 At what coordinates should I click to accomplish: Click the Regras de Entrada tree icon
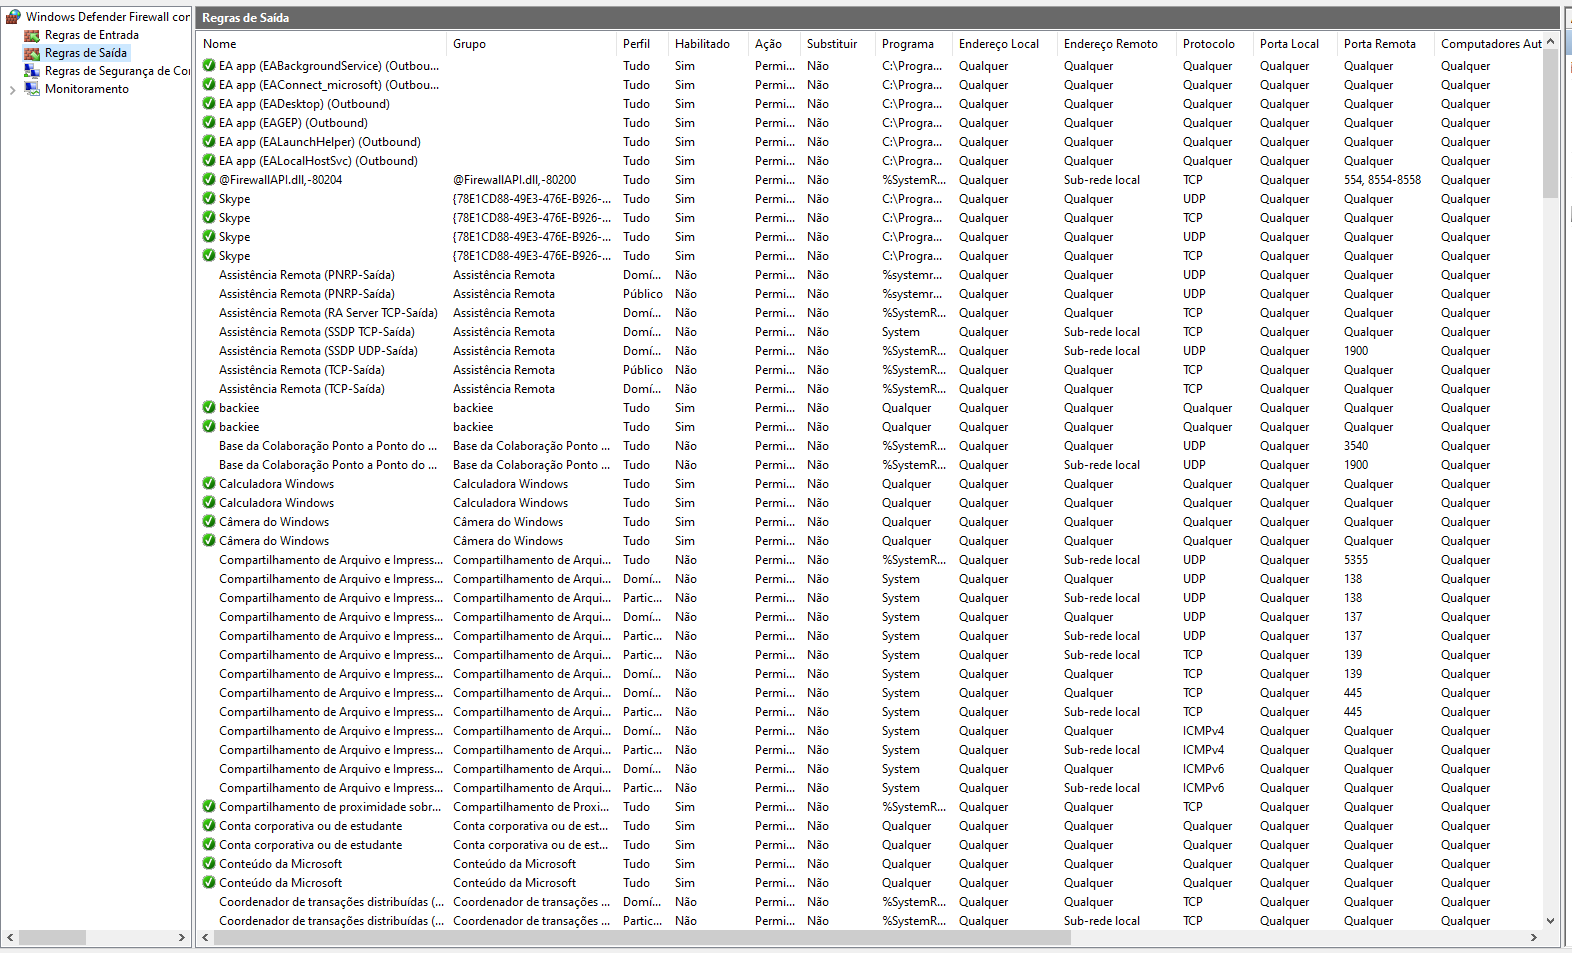pyautogui.click(x=32, y=35)
